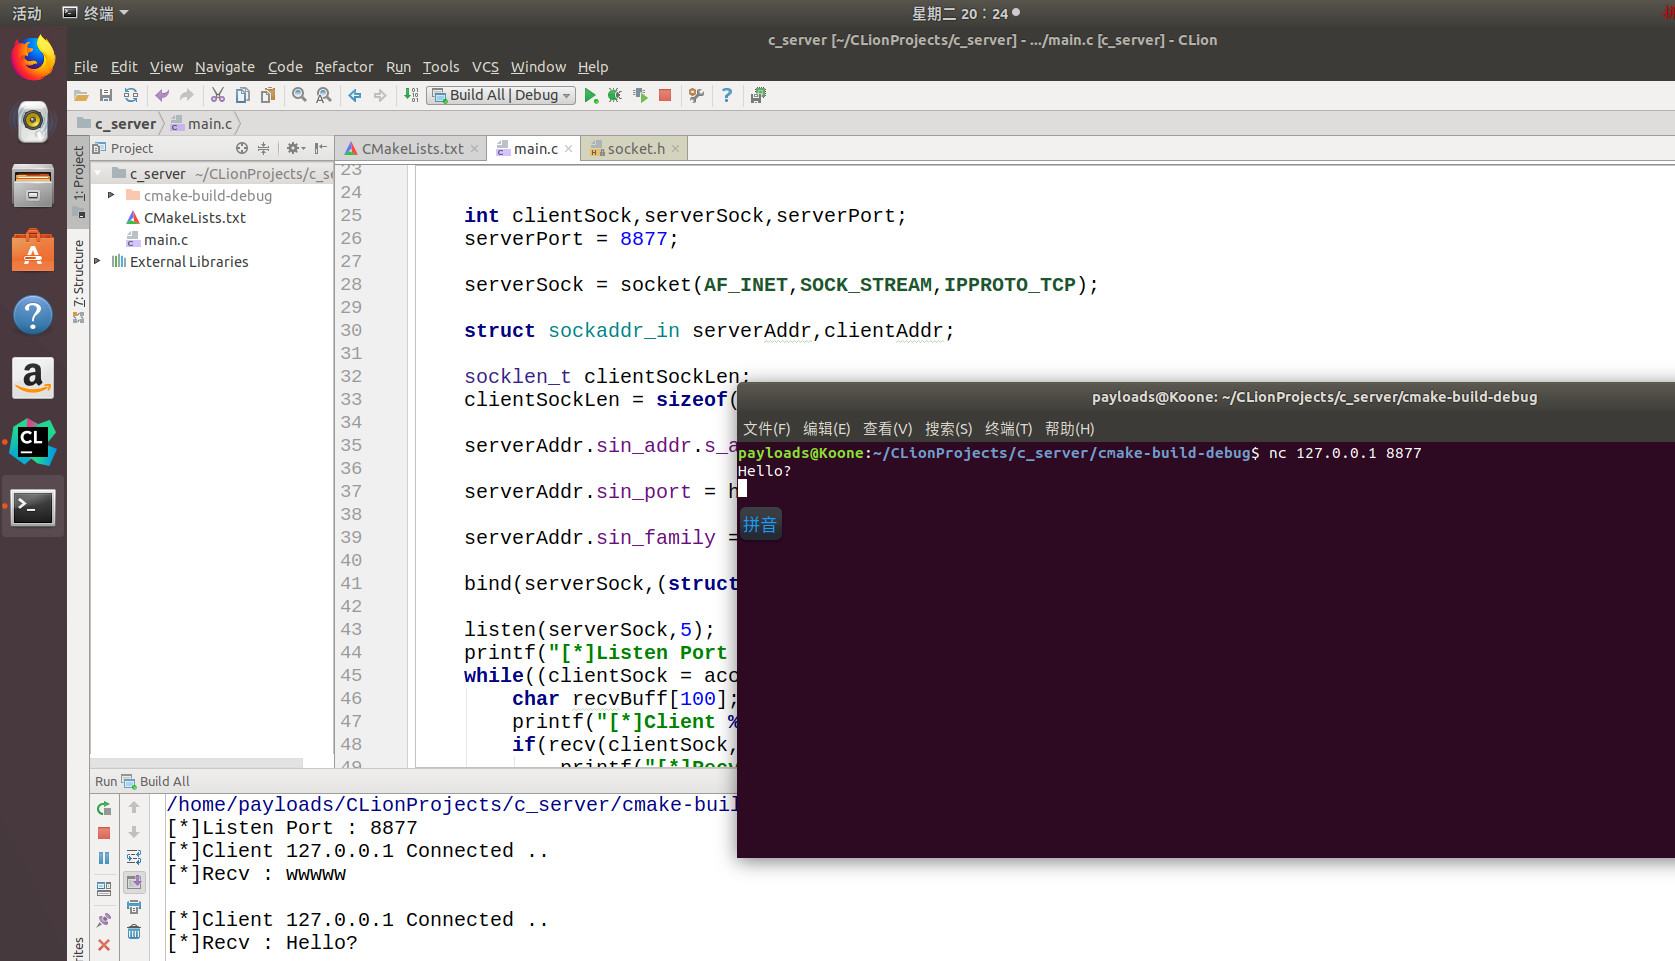Stop the process with red square in toolbar
Image resolution: width=1675 pixels, height=961 pixels.
tap(665, 95)
